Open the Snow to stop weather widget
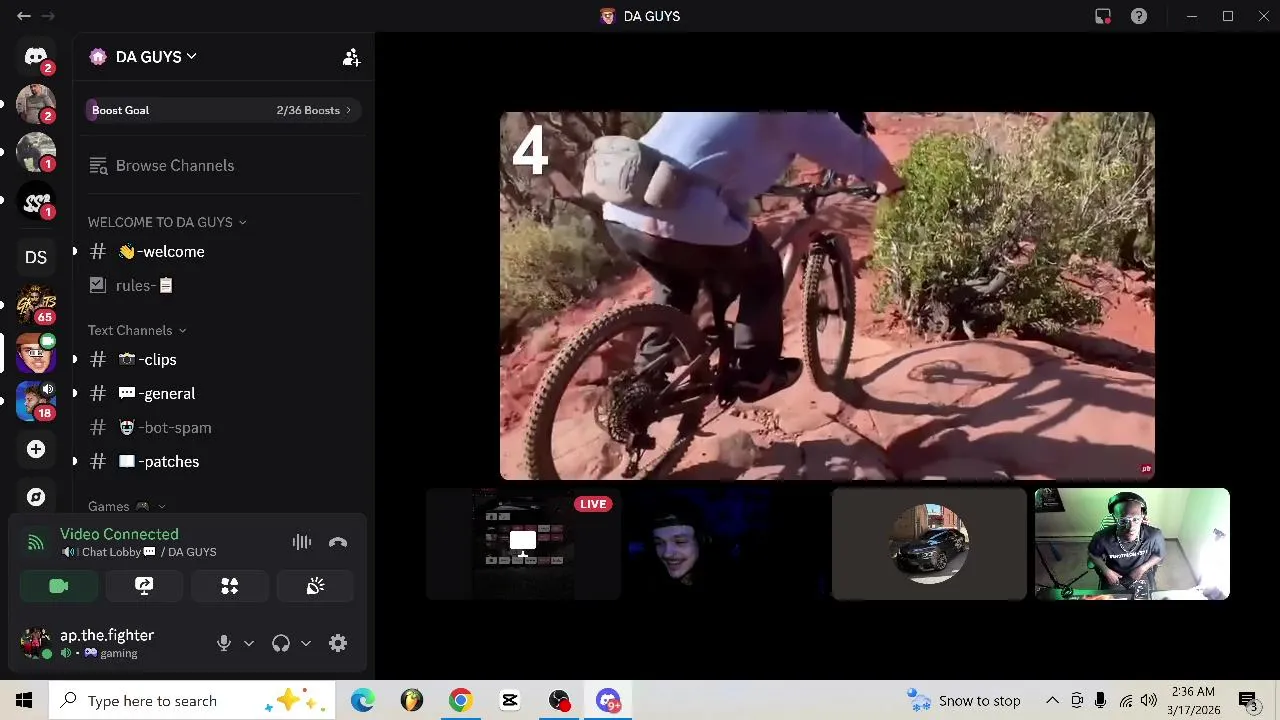The image size is (1280, 720). click(x=964, y=700)
